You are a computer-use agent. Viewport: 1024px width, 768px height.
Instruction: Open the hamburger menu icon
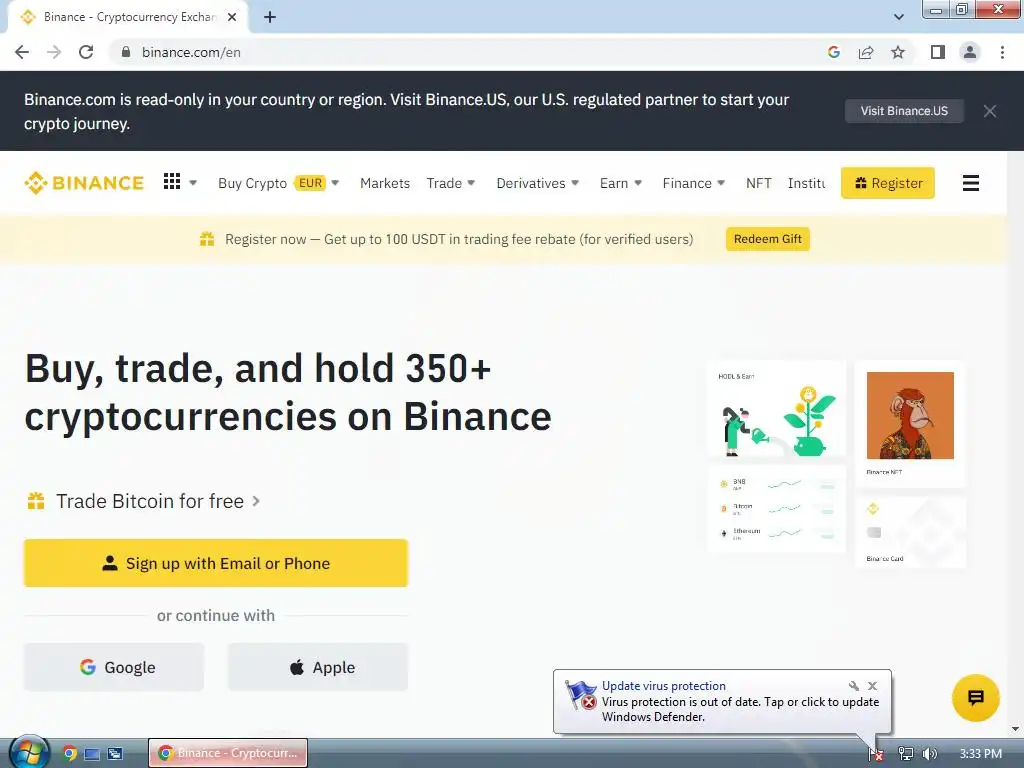[x=970, y=183]
